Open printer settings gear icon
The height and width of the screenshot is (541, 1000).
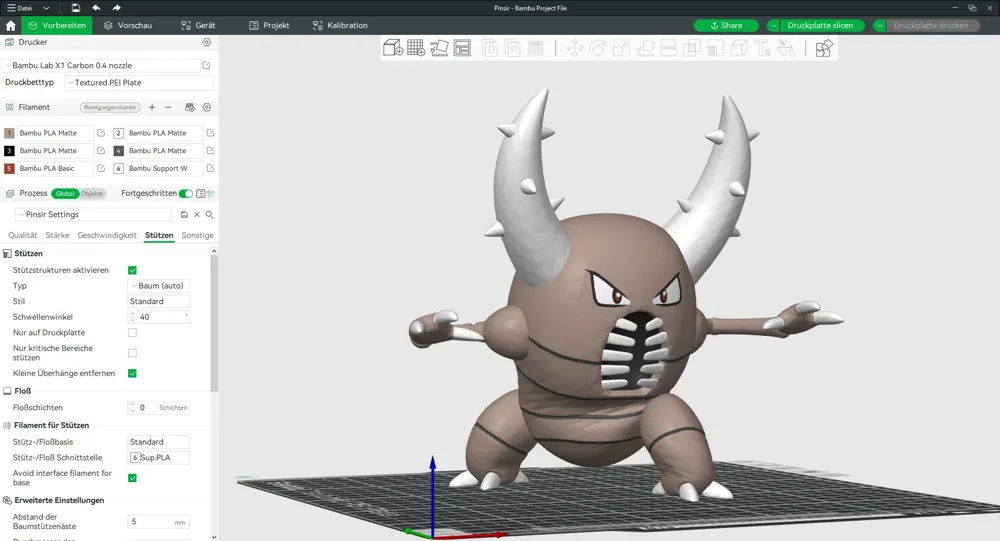(207, 42)
